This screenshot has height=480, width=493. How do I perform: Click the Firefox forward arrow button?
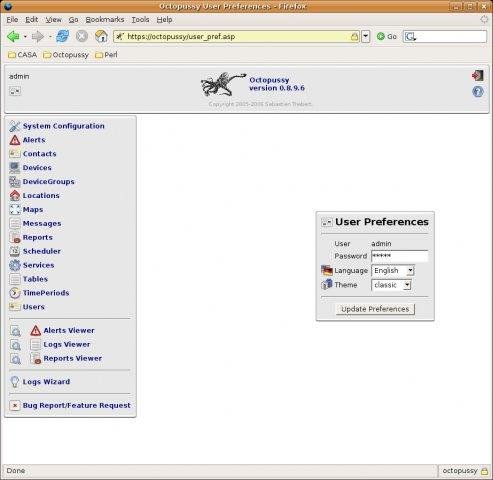click(38, 36)
